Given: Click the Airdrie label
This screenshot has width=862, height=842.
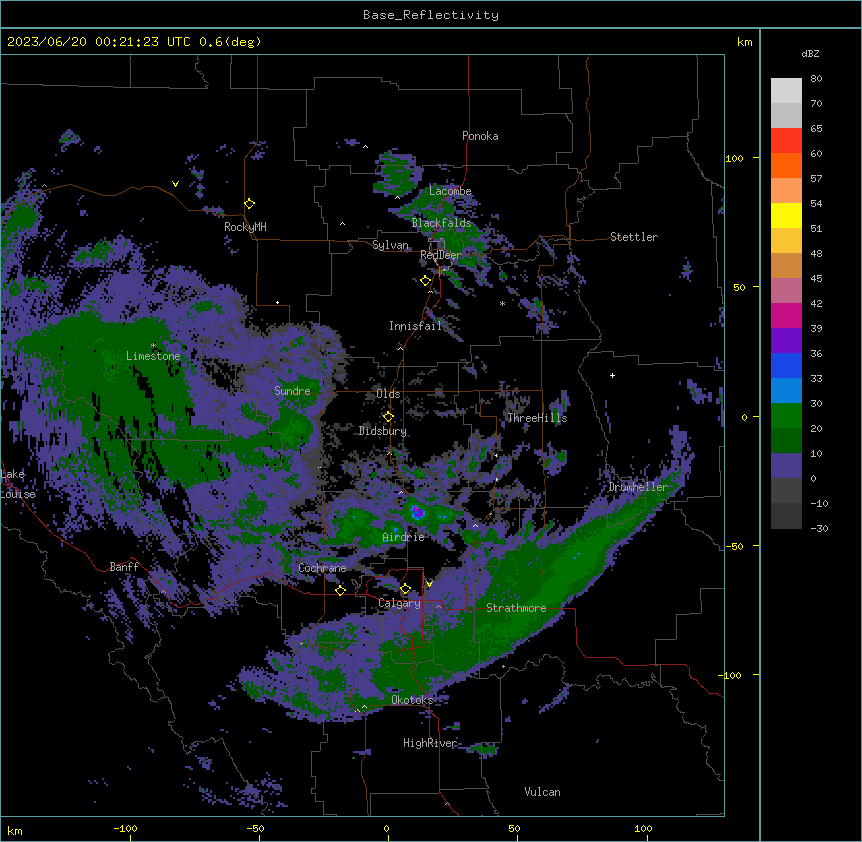Looking at the screenshot, I should pos(404,537).
